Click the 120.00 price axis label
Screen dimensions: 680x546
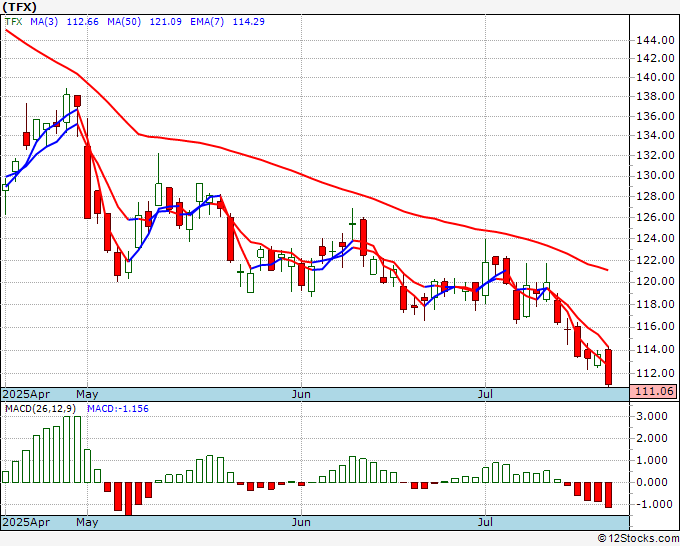coord(655,281)
